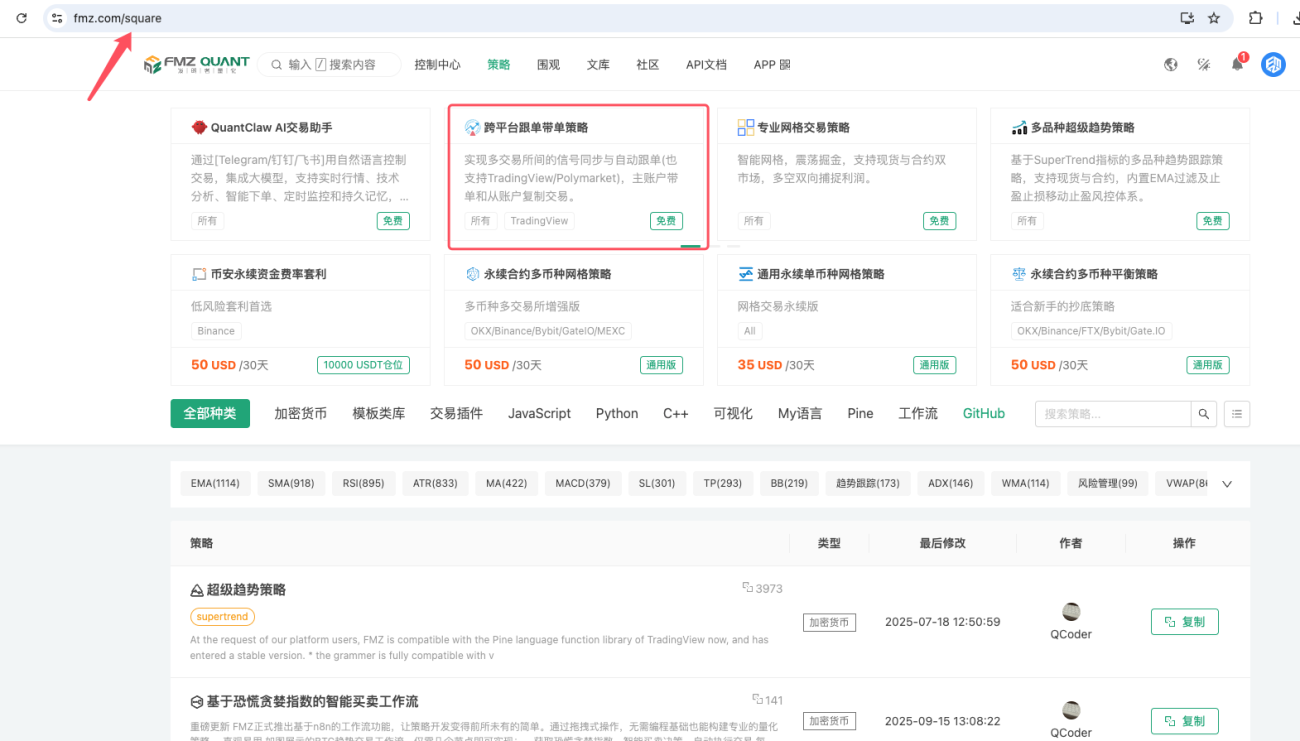
Task: Open the GitHub category link
Action: click(984, 413)
